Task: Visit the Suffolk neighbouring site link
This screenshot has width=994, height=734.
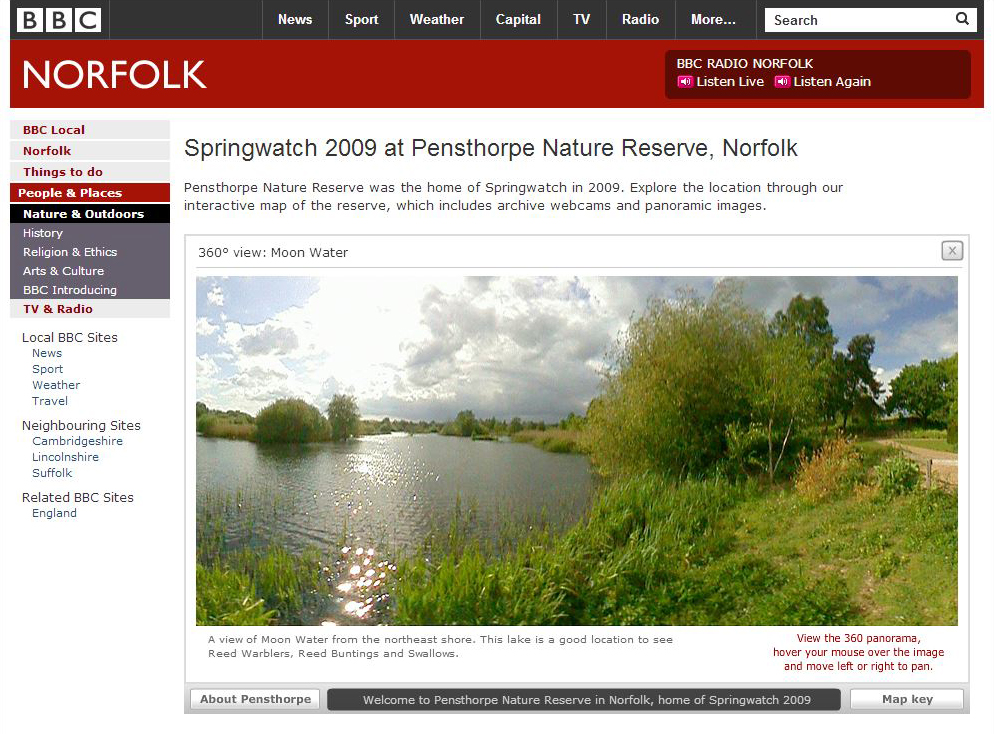Action: point(52,473)
